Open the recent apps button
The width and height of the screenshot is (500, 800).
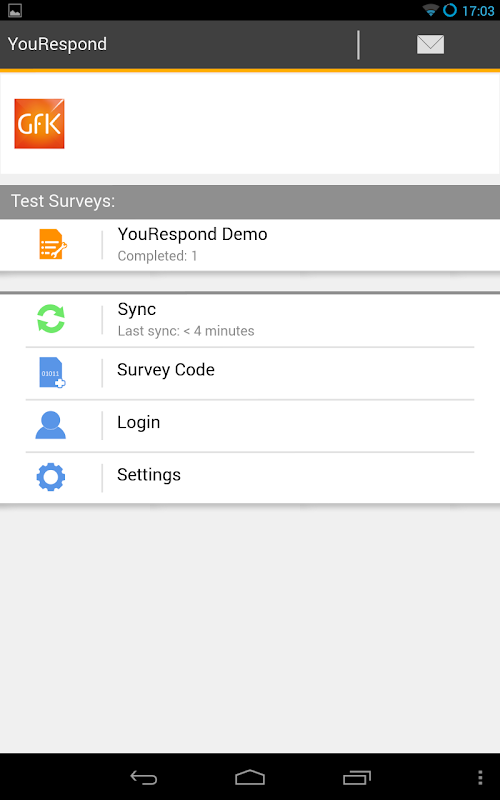(357, 778)
